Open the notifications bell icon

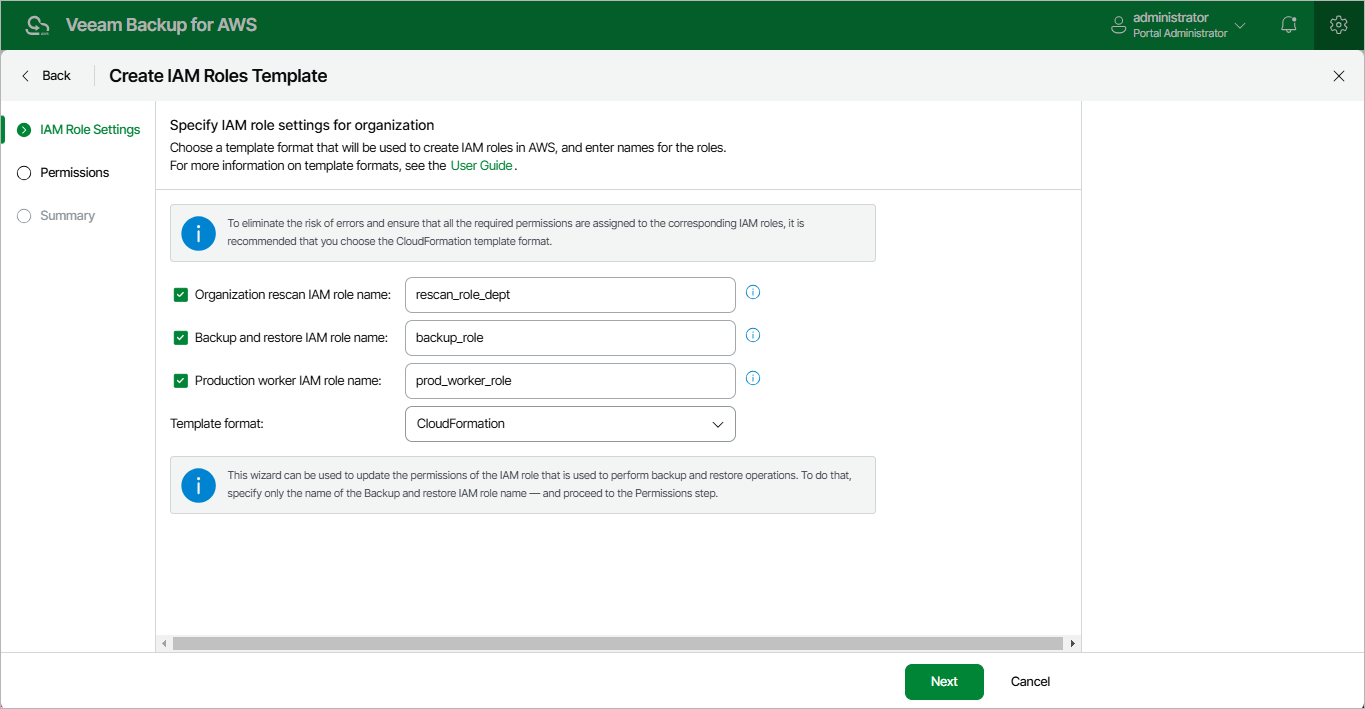pos(1289,25)
